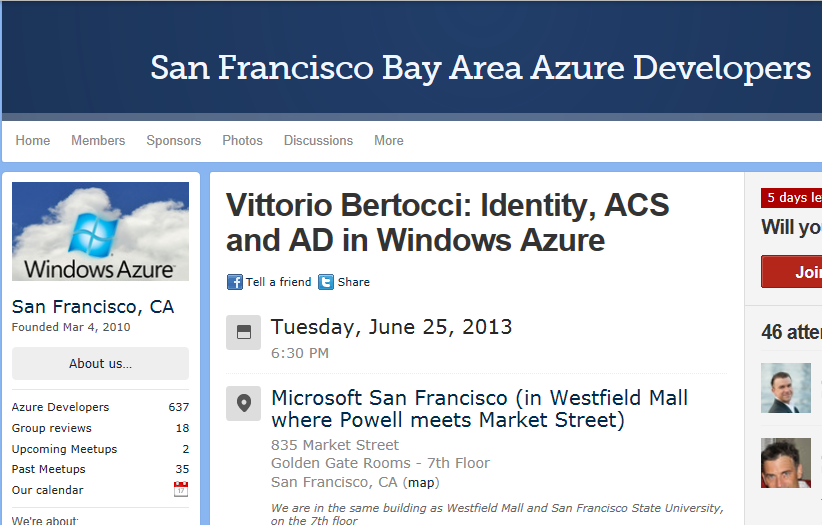Open Our calendar link
822x525 pixels.
(47, 490)
